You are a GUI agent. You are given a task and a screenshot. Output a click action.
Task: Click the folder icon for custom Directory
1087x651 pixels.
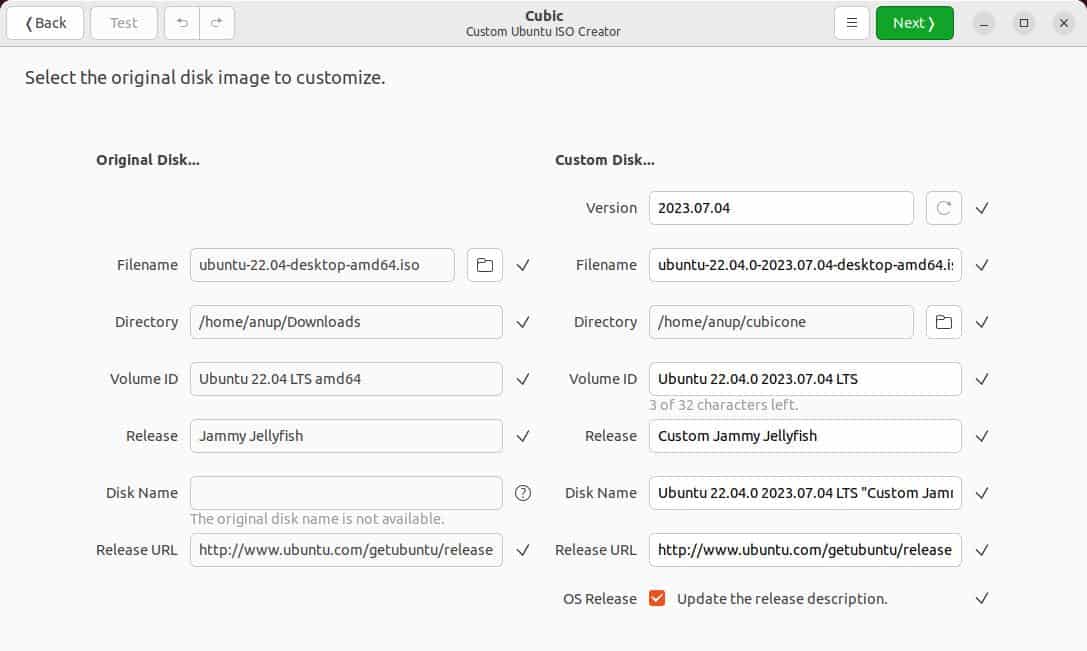coord(943,322)
